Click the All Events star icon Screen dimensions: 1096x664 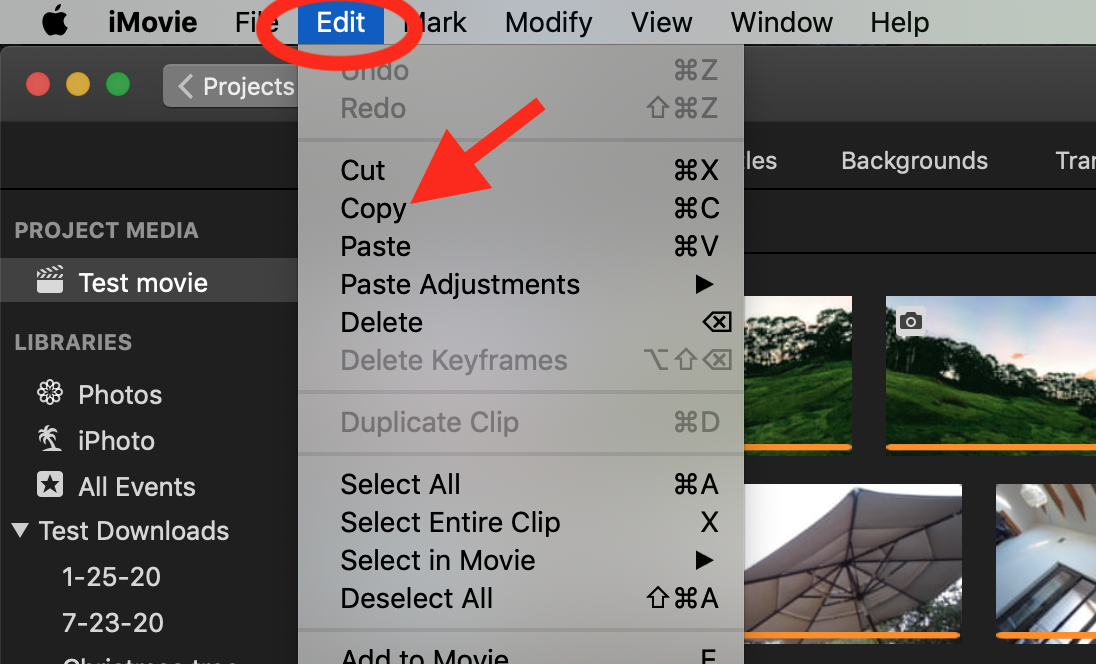49,486
